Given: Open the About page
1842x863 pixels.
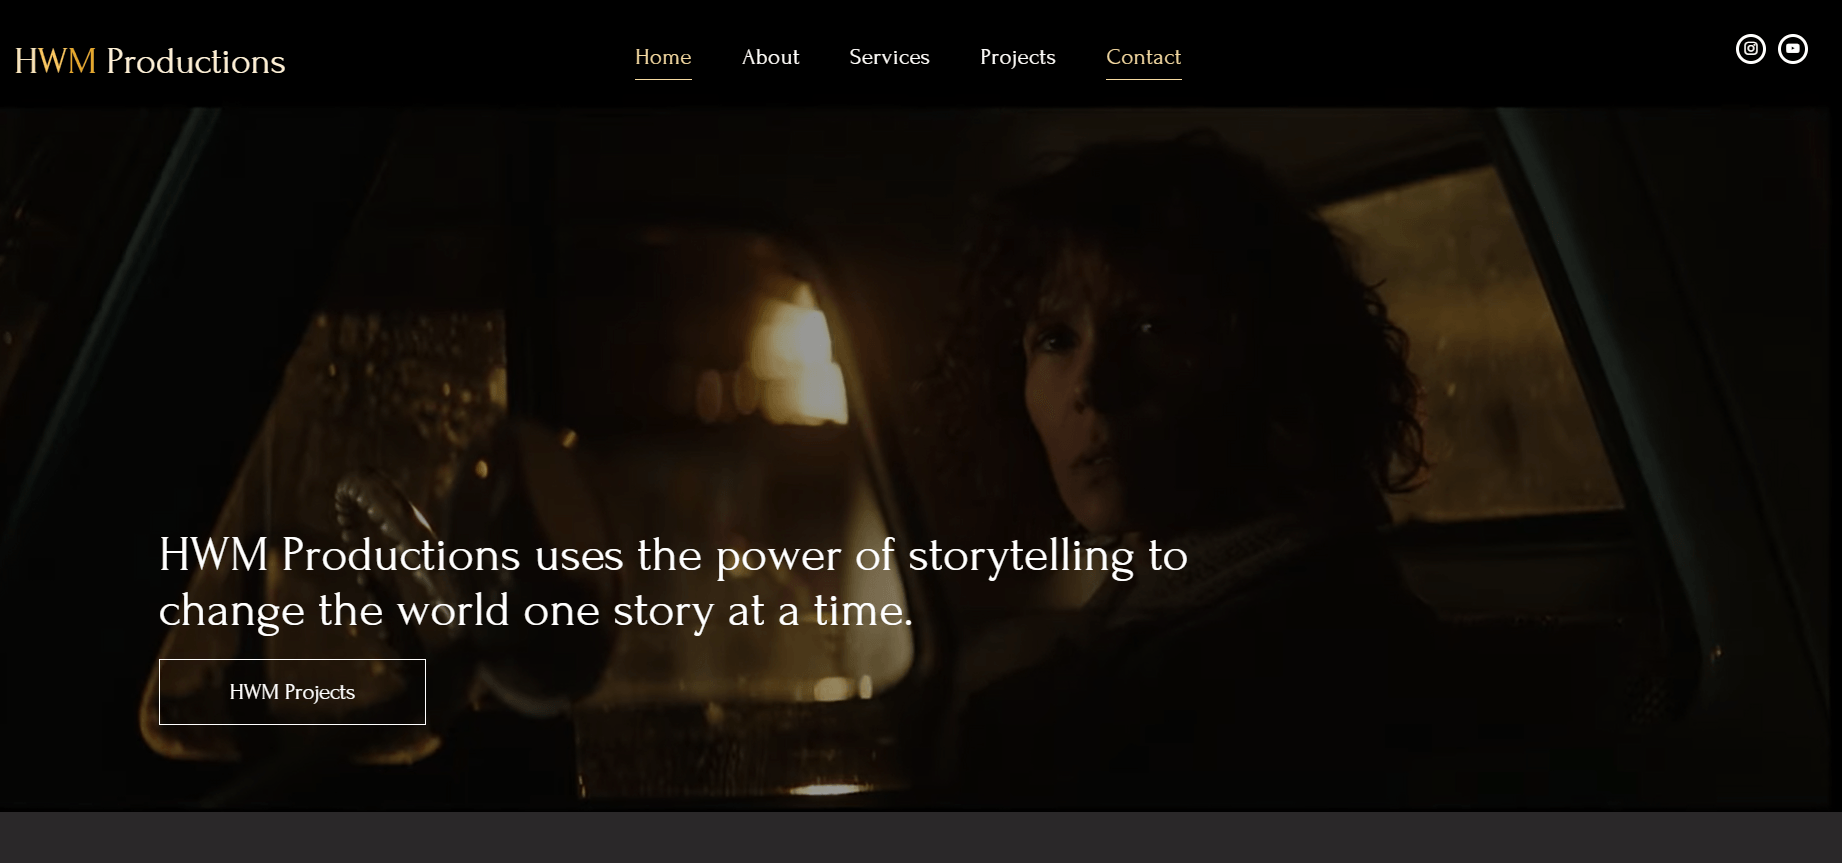Looking at the screenshot, I should (x=770, y=57).
